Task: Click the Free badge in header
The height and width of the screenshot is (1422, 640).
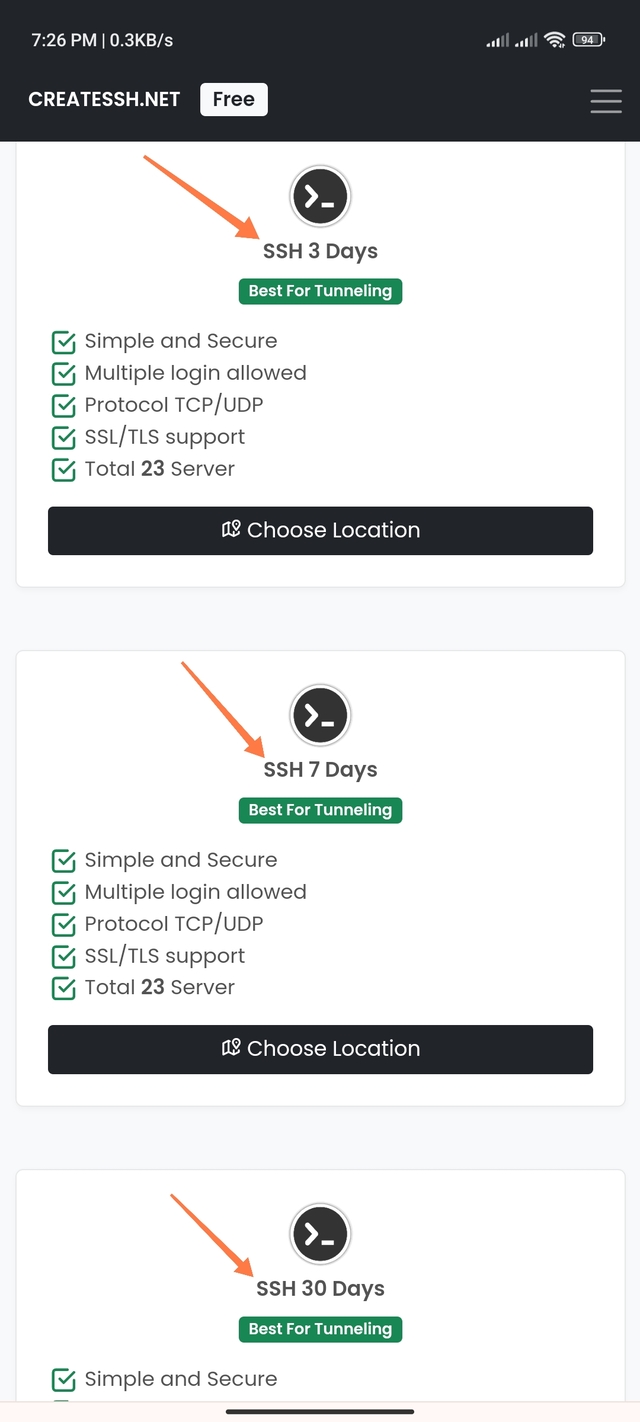Action: tap(234, 100)
